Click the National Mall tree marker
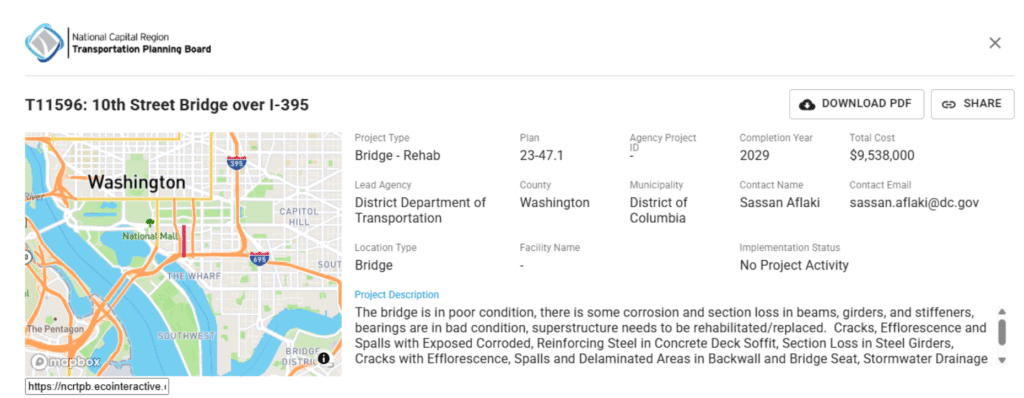Viewport: 1024px width, 398px height. (x=150, y=223)
